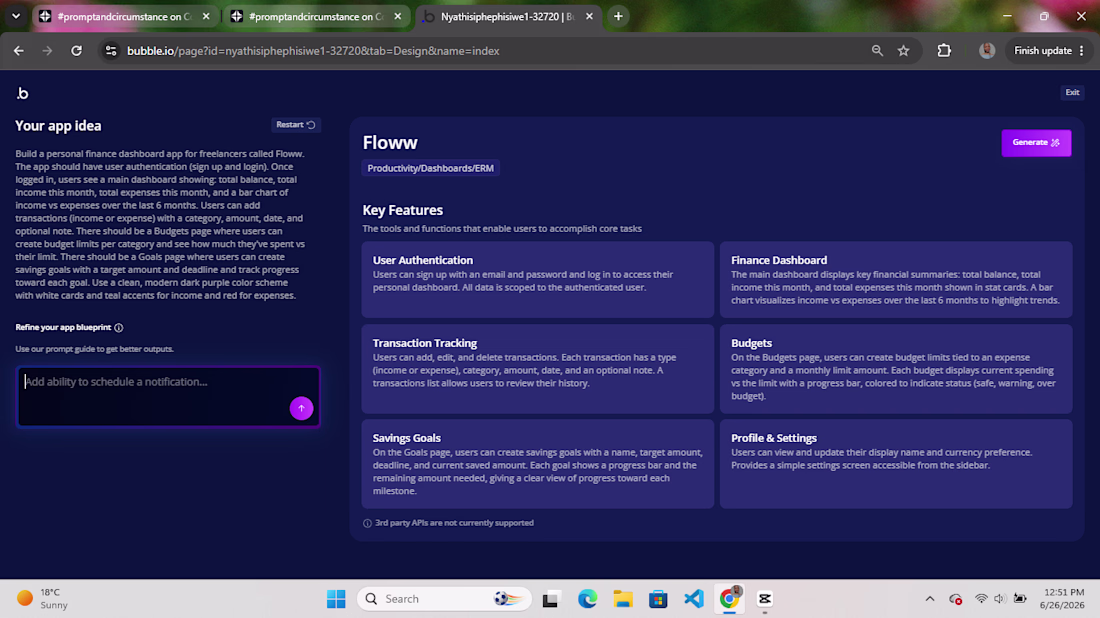Go back with the browser back arrow
This screenshot has width=1100, height=618.
pyautogui.click(x=19, y=51)
